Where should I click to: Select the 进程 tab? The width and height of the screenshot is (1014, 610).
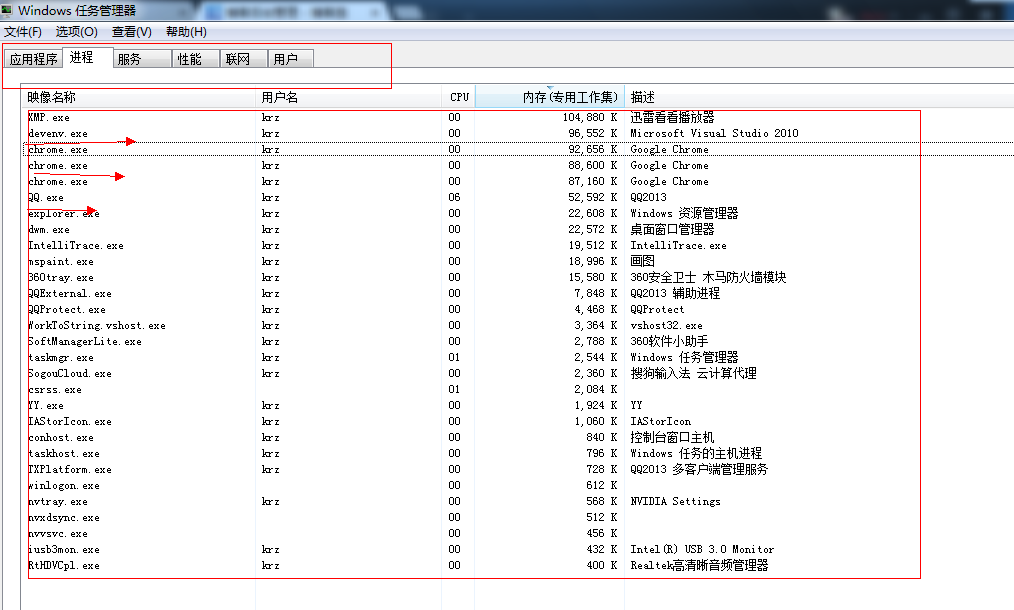point(87,58)
